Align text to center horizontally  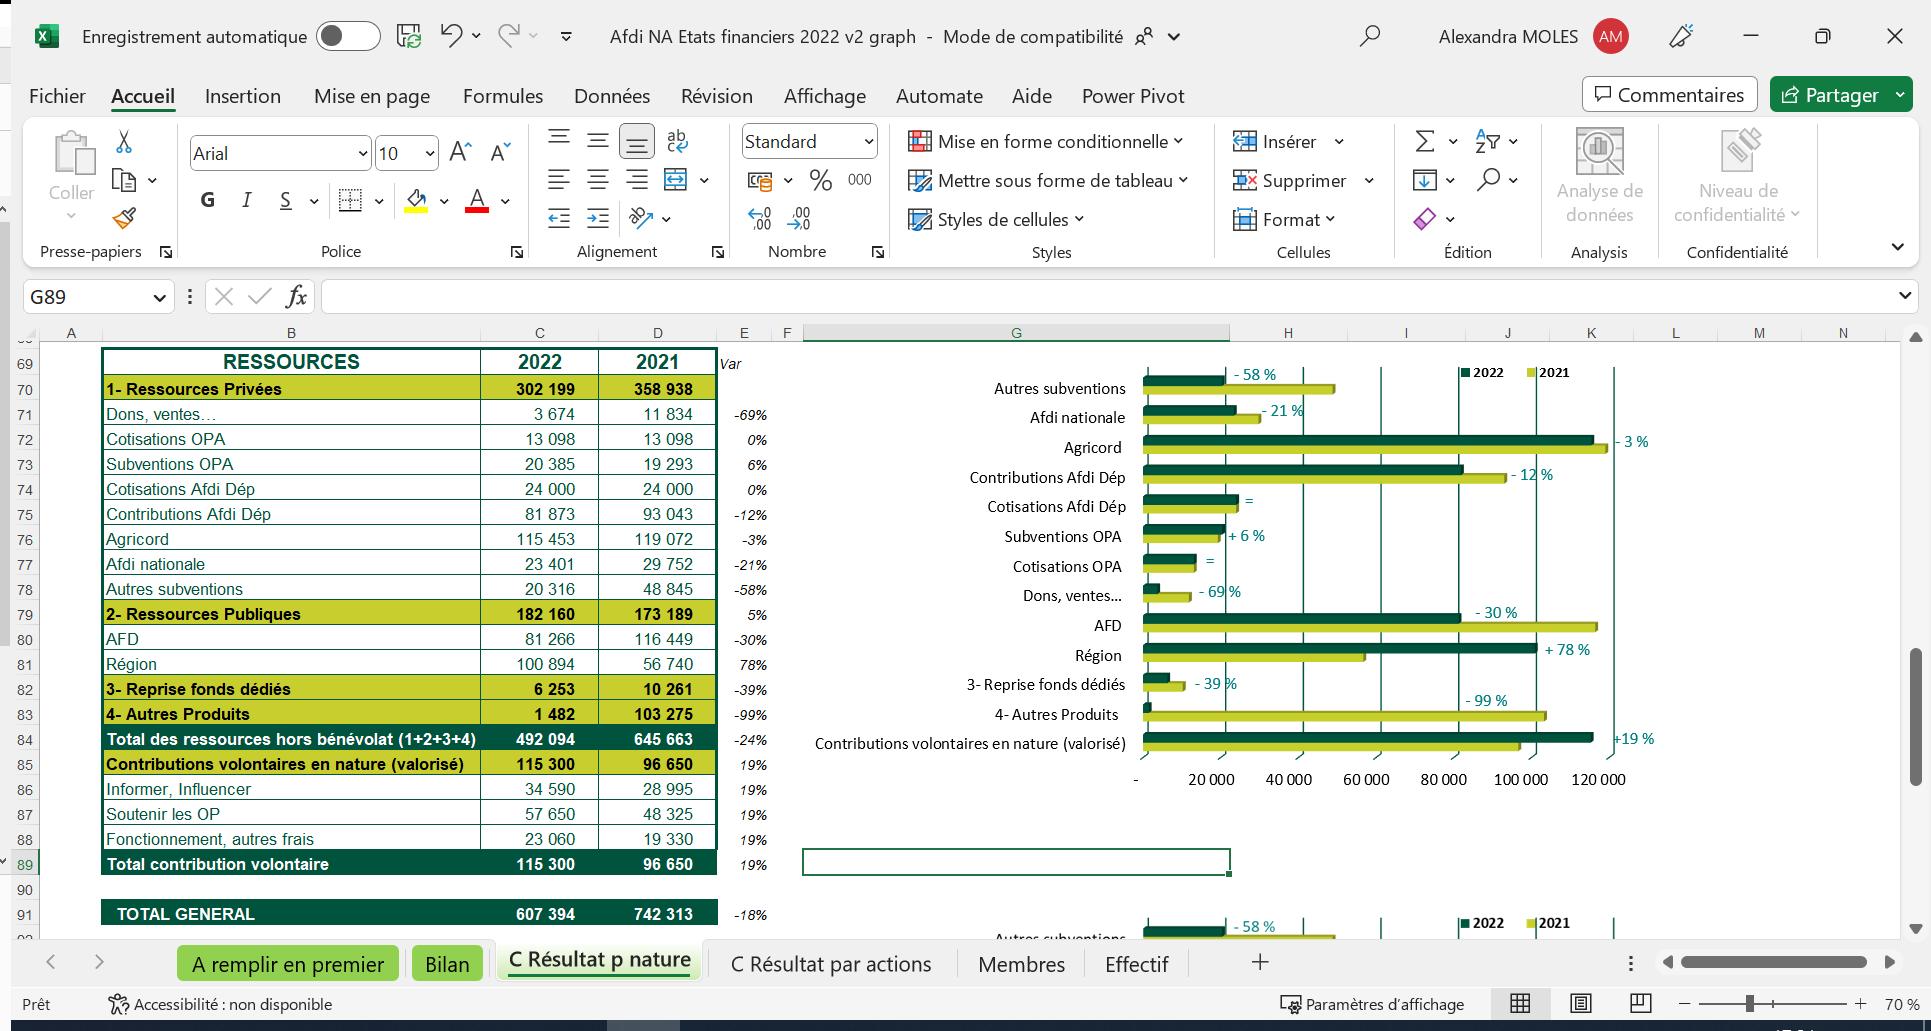pyautogui.click(x=598, y=180)
